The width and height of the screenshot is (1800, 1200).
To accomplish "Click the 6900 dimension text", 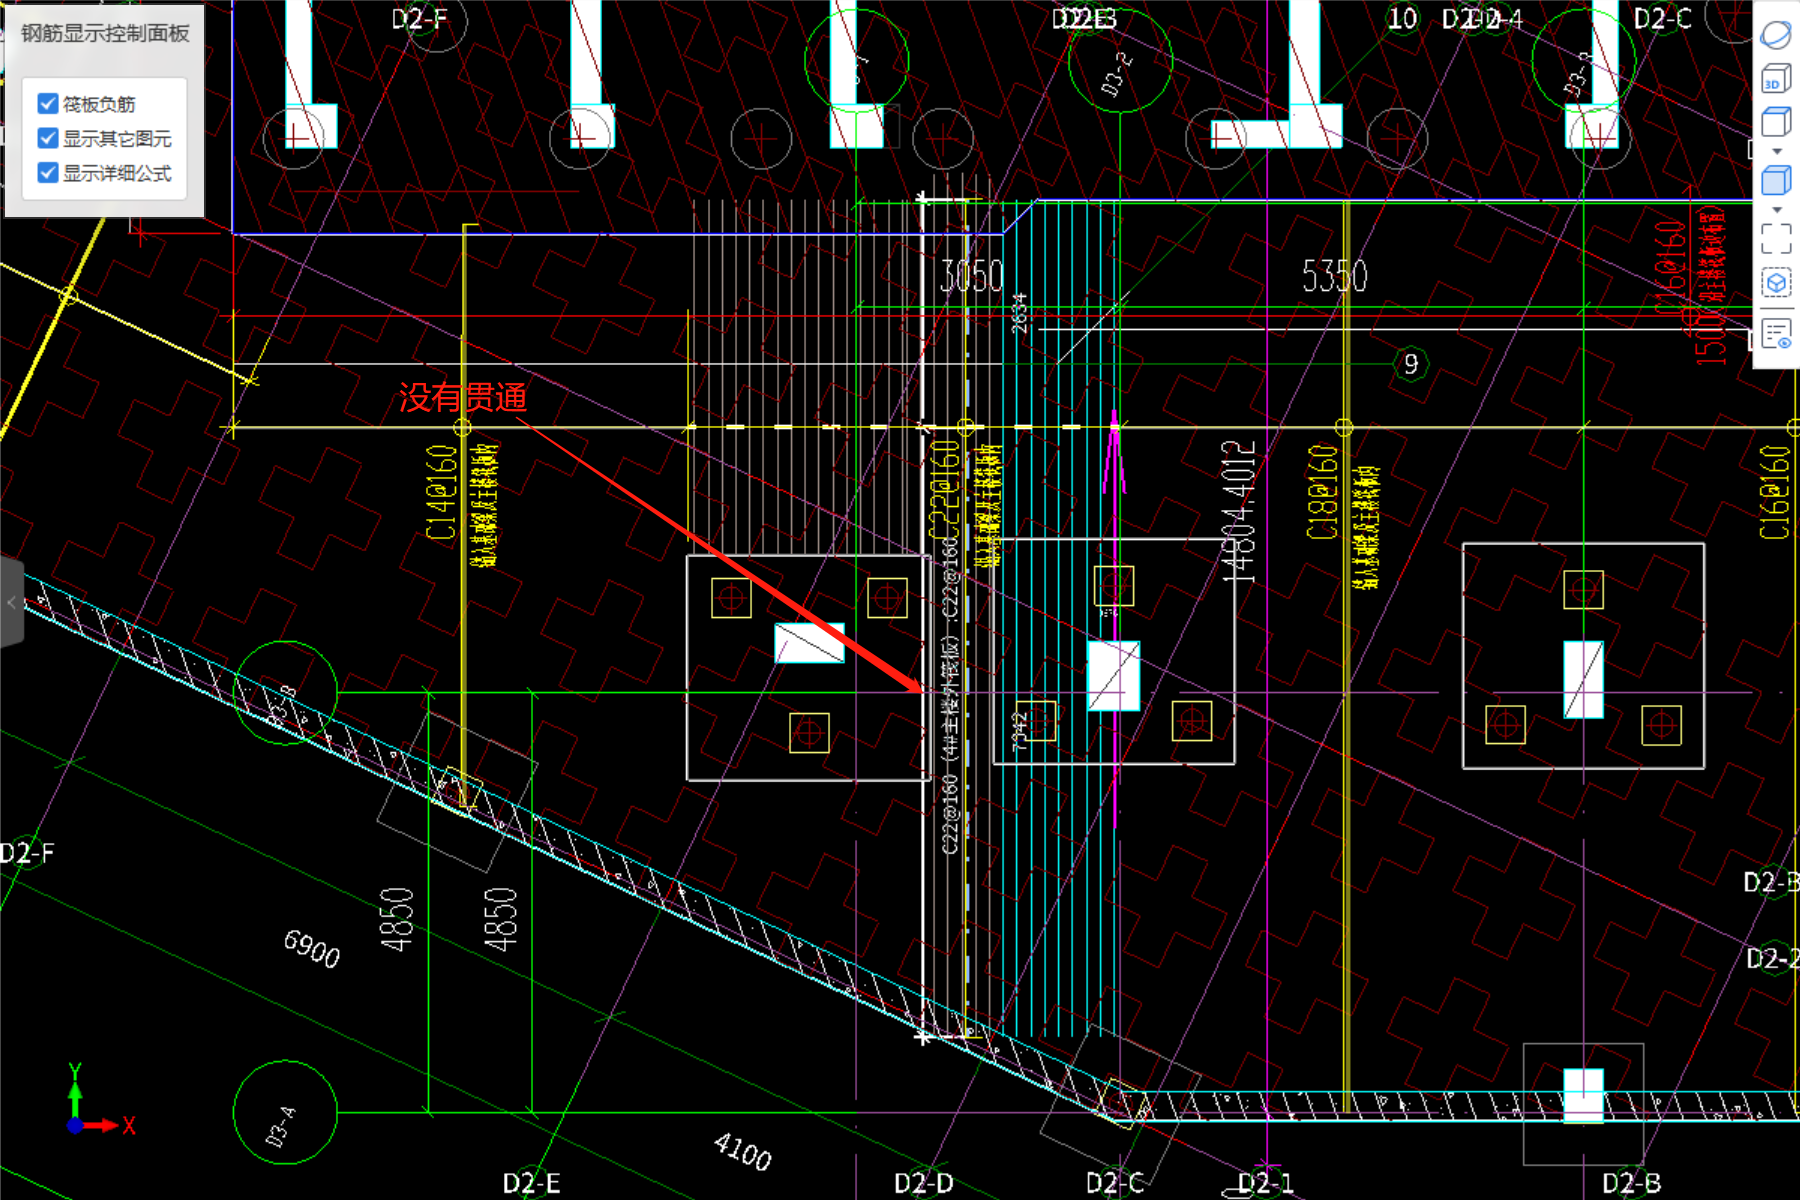I will (x=312, y=948).
